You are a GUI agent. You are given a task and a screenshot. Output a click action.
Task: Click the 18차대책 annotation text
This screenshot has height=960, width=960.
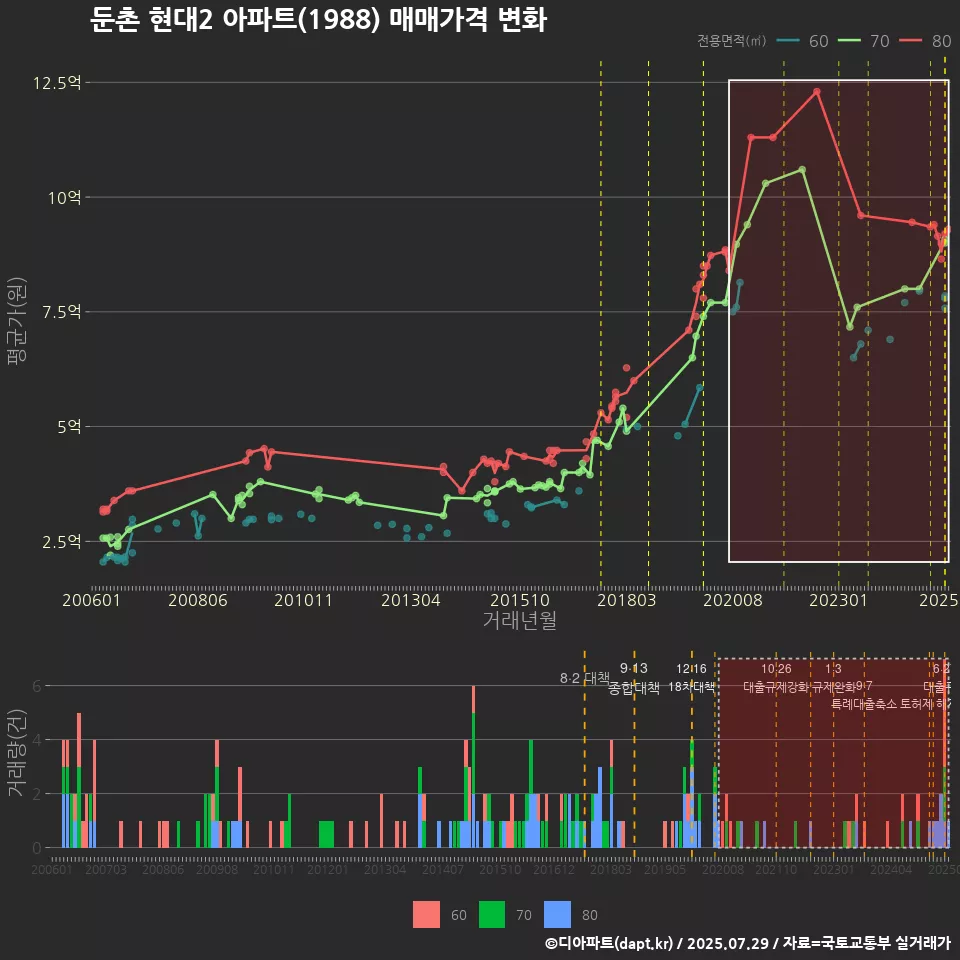point(691,687)
